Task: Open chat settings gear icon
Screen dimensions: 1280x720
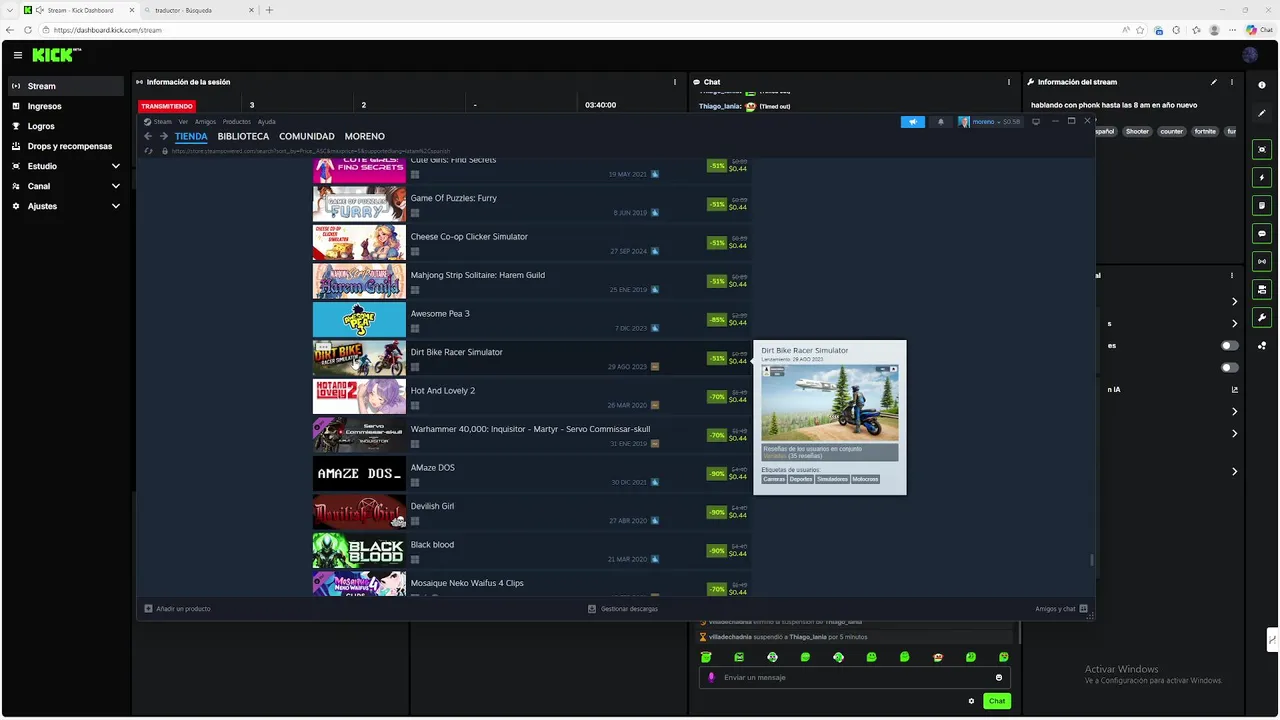Action: pyautogui.click(x=971, y=701)
